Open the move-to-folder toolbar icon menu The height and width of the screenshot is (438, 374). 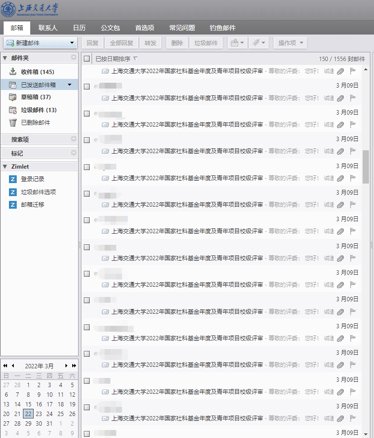pos(237,43)
